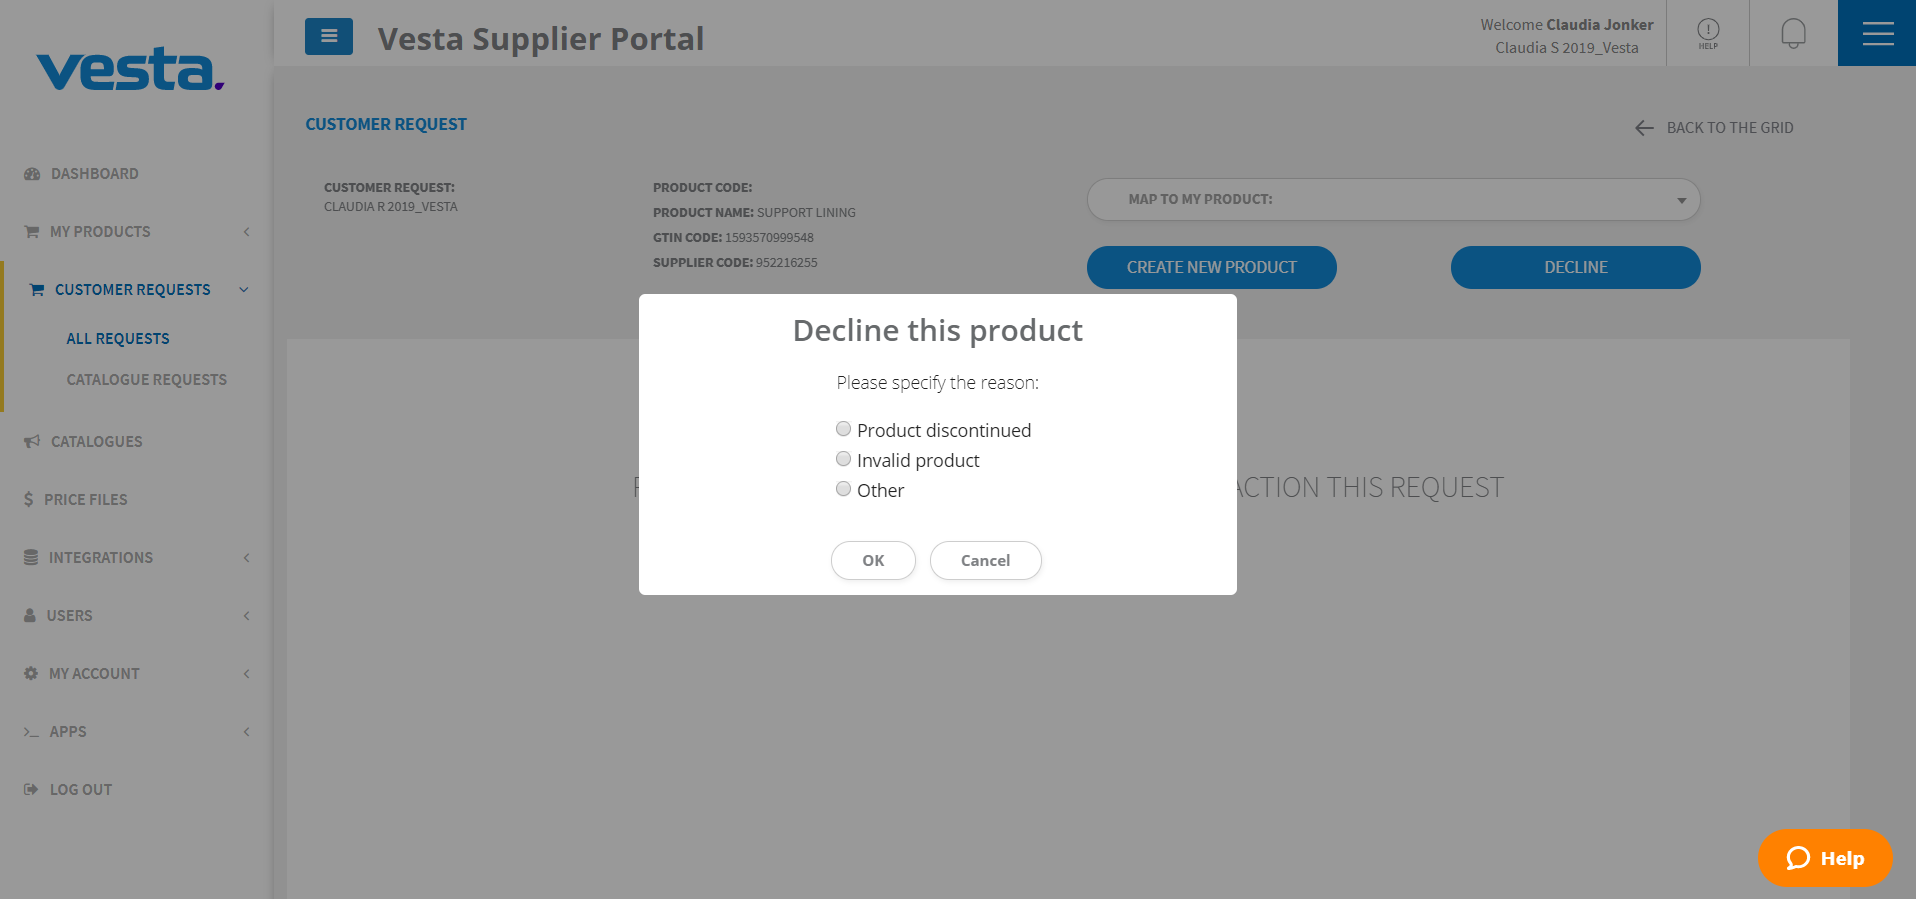Go back via Back To The Grid link
The image size is (1916, 899).
(x=1714, y=128)
